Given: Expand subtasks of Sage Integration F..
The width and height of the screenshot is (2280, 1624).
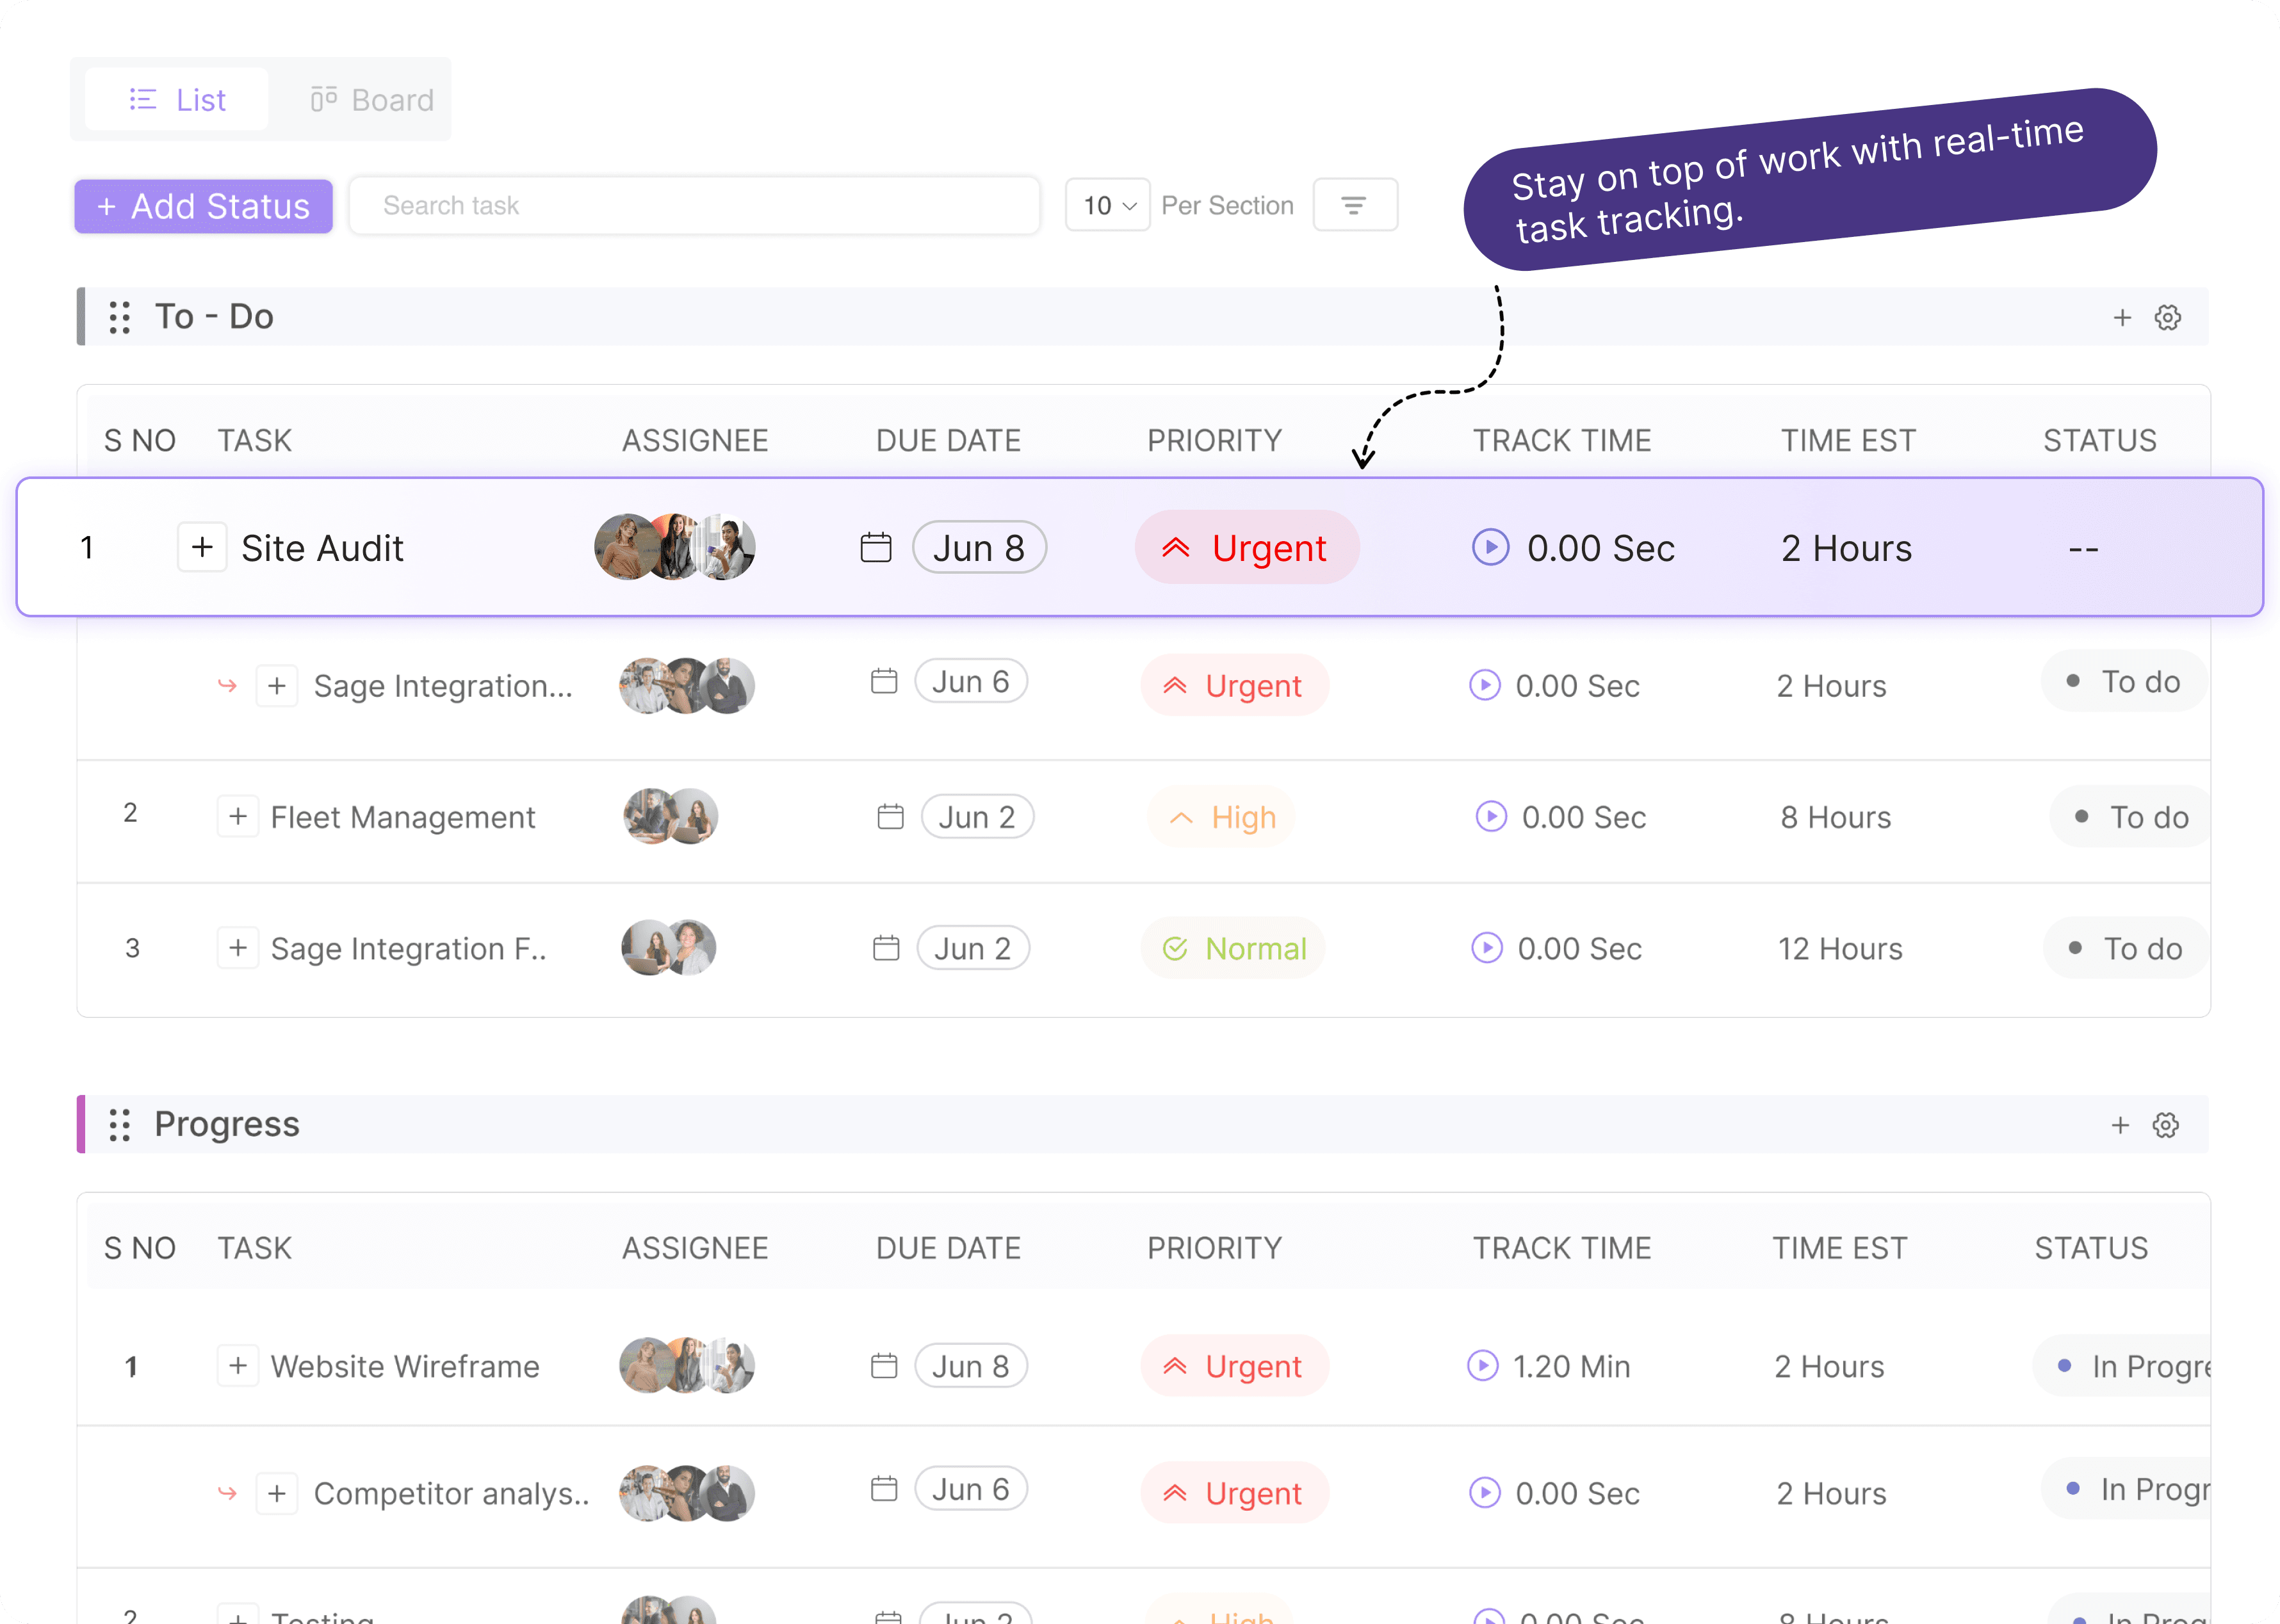Looking at the screenshot, I should coord(238,948).
